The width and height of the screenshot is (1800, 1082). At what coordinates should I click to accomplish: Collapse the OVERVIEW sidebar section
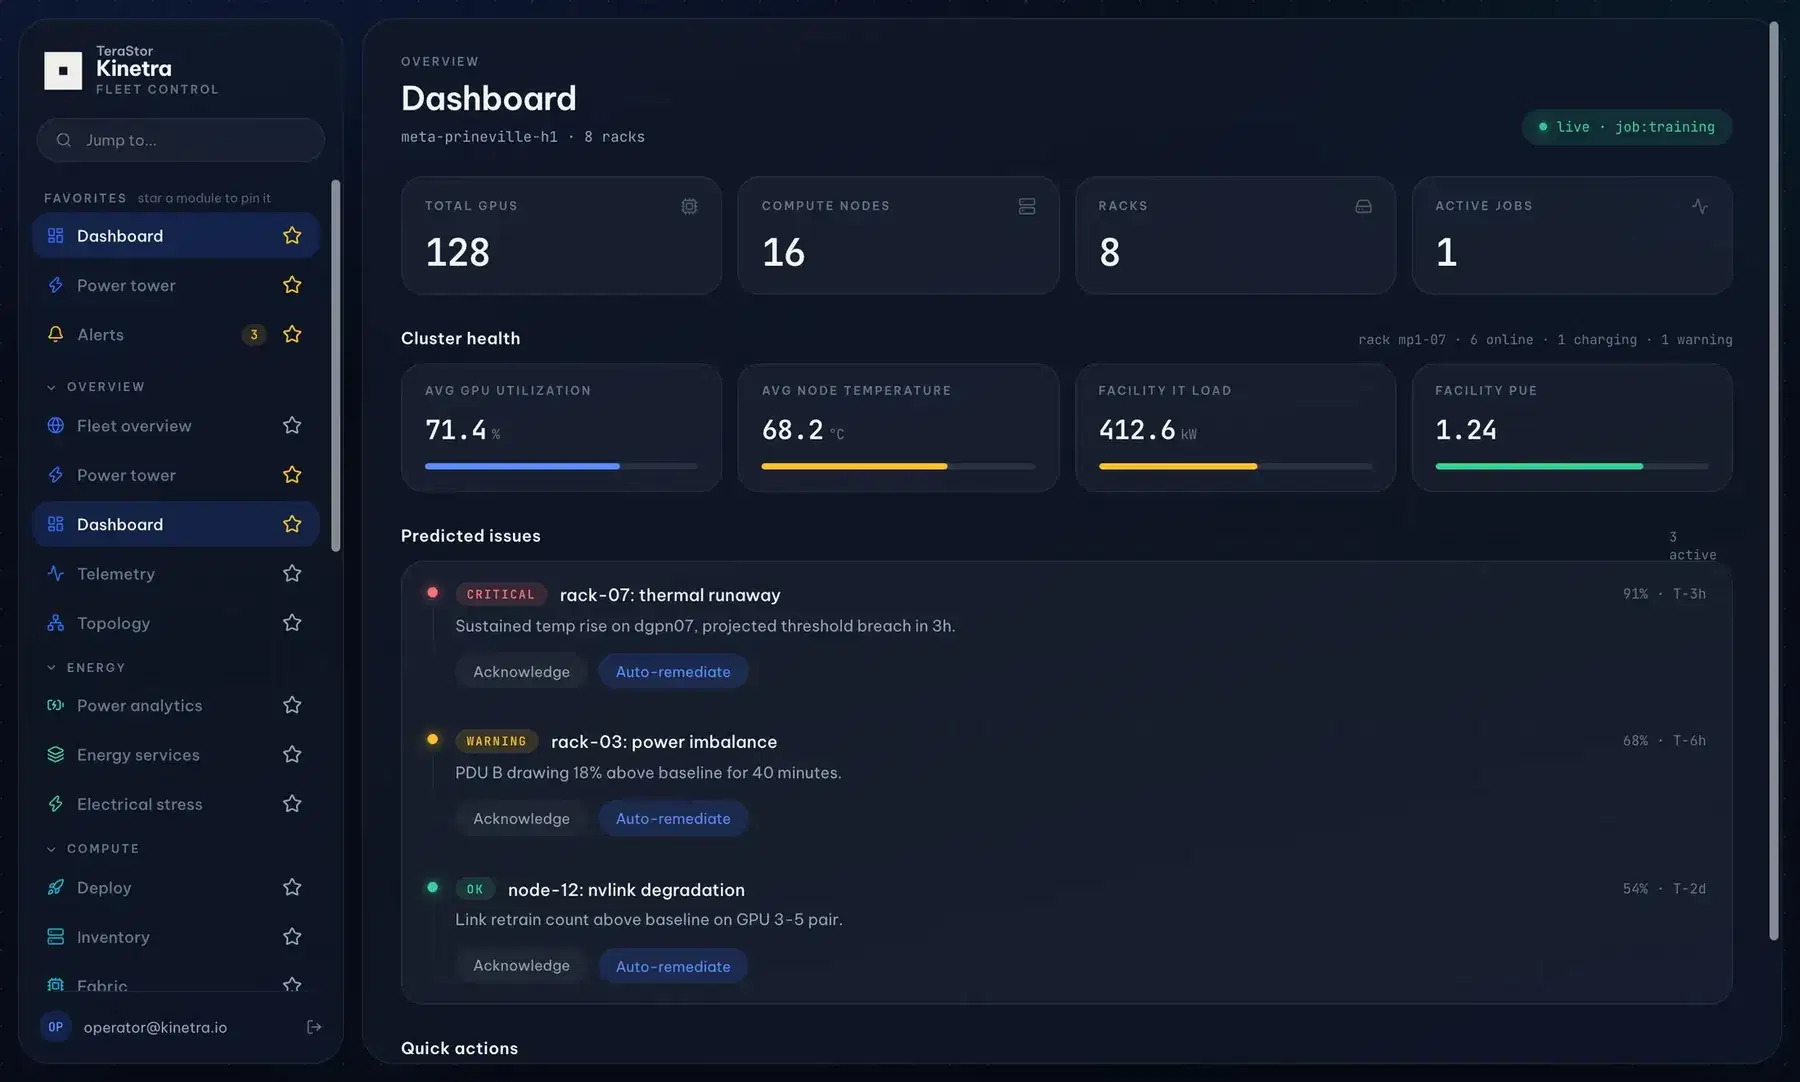(x=95, y=387)
